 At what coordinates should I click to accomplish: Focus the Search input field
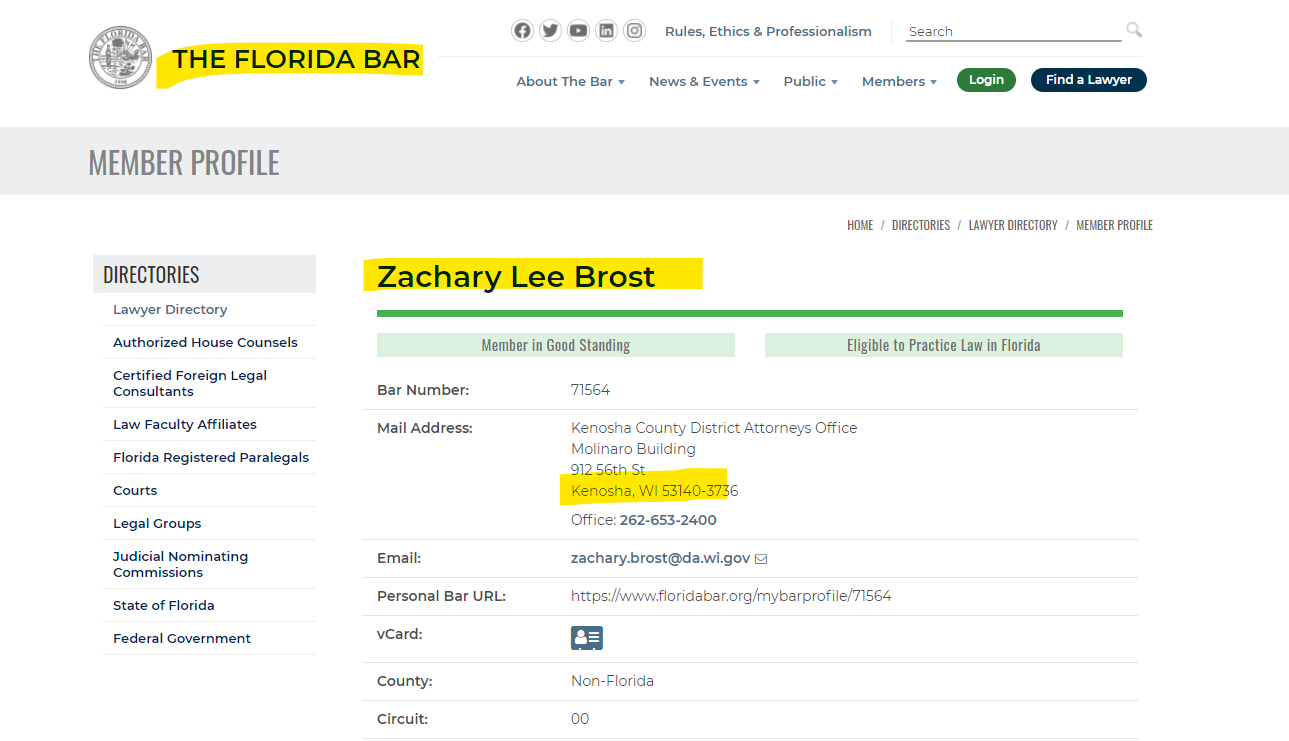point(1014,31)
